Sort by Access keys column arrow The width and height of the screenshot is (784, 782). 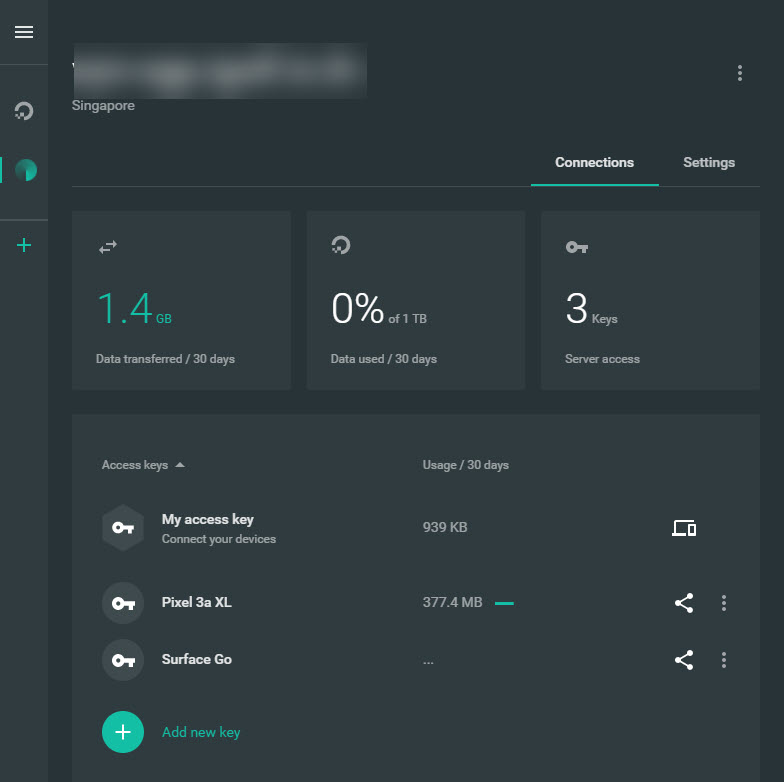pos(180,465)
